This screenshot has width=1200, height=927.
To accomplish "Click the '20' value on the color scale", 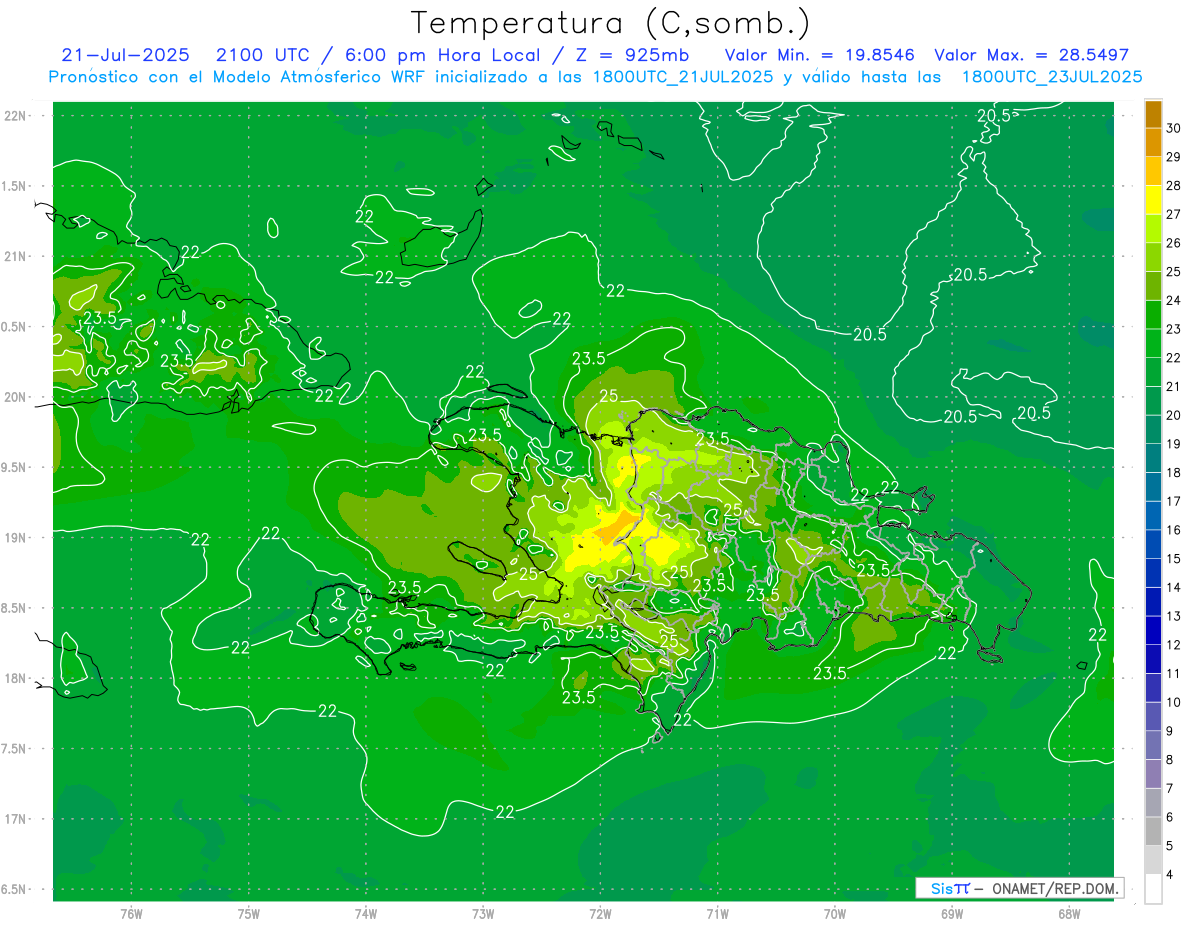I will coord(1174,415).
